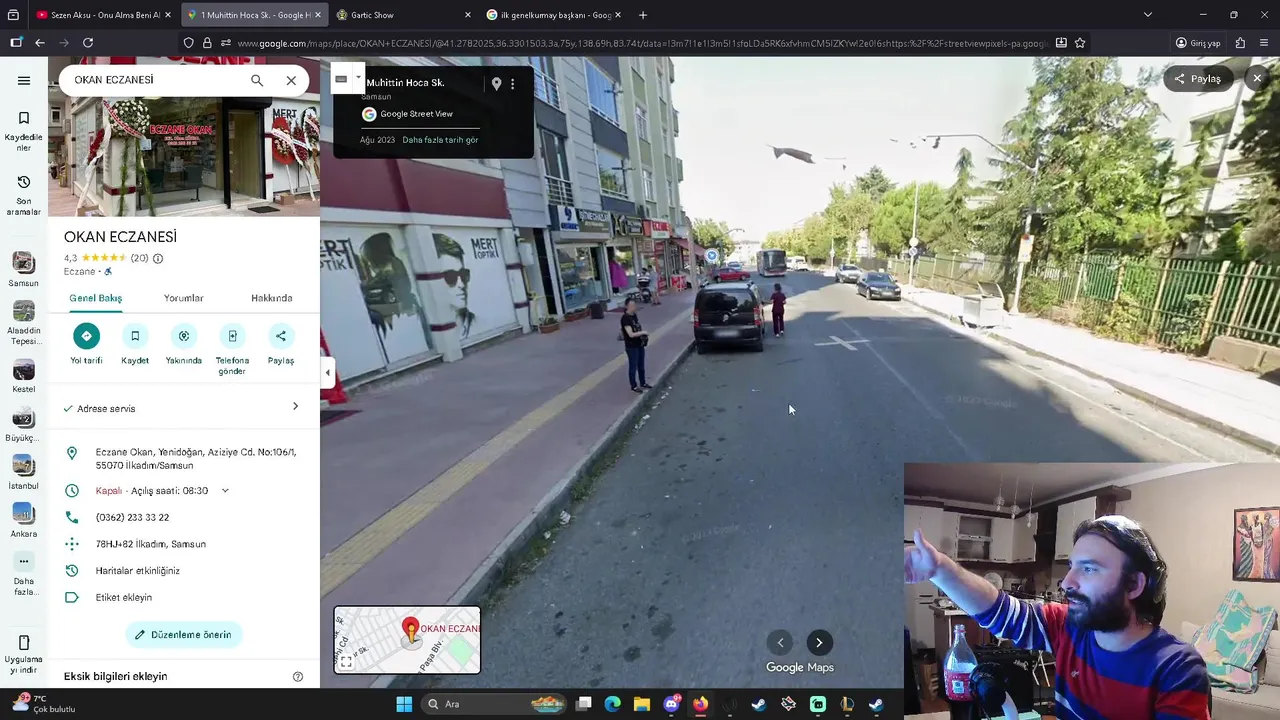Open Haritalar etkinliğiniz link

(x=138, y=571)
